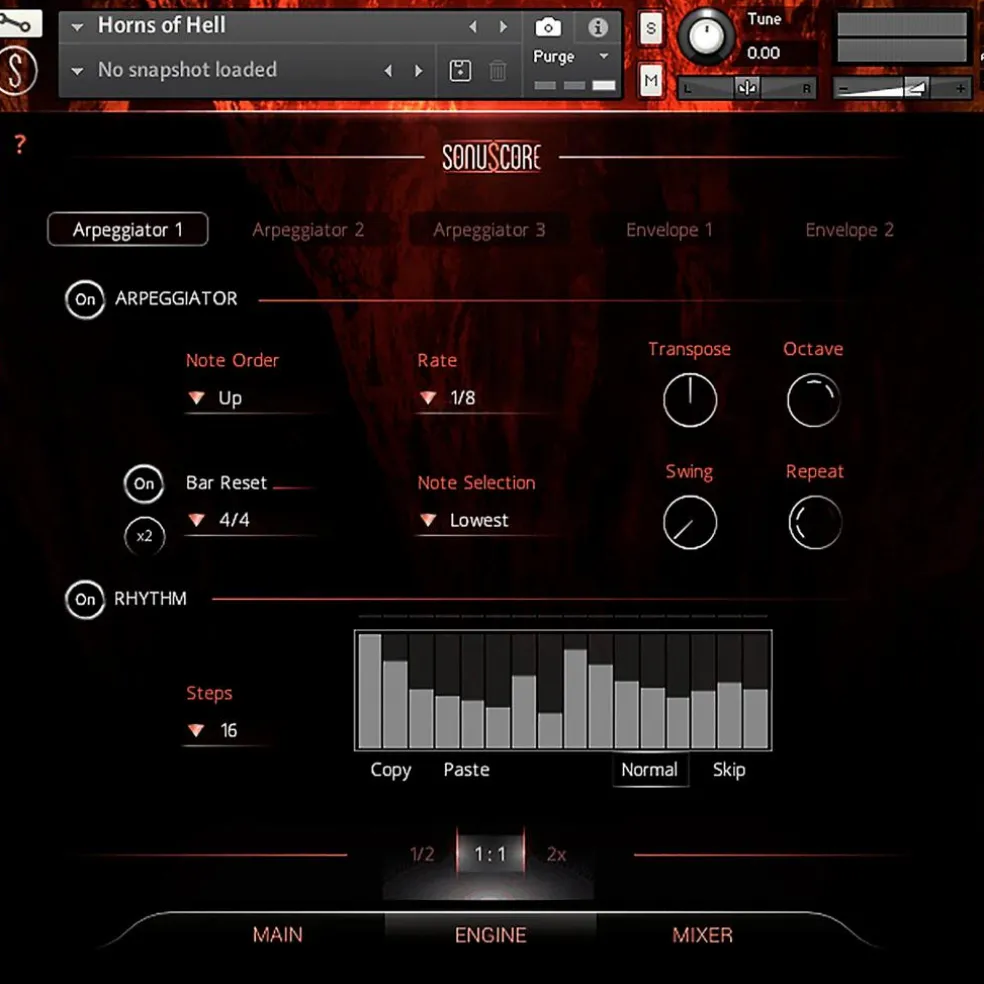
Task: Click the volume slider
Action: coord(902,88)
